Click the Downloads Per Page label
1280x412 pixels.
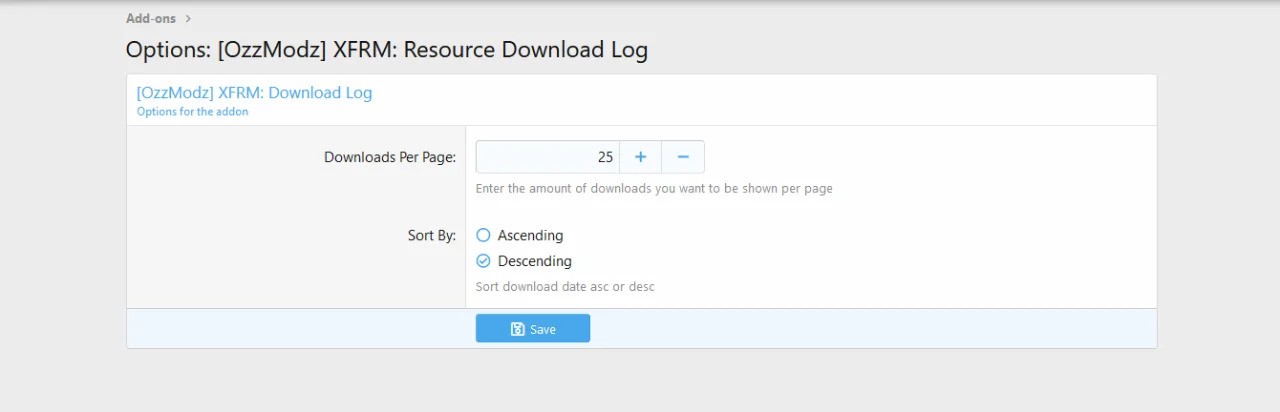click(389, 157)
